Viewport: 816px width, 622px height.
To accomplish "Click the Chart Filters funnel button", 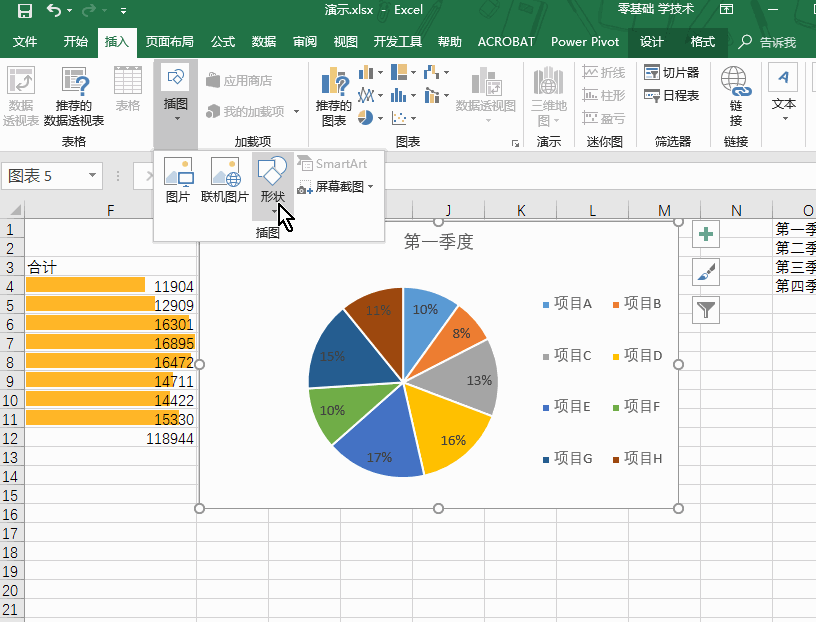I will [706, 310].
